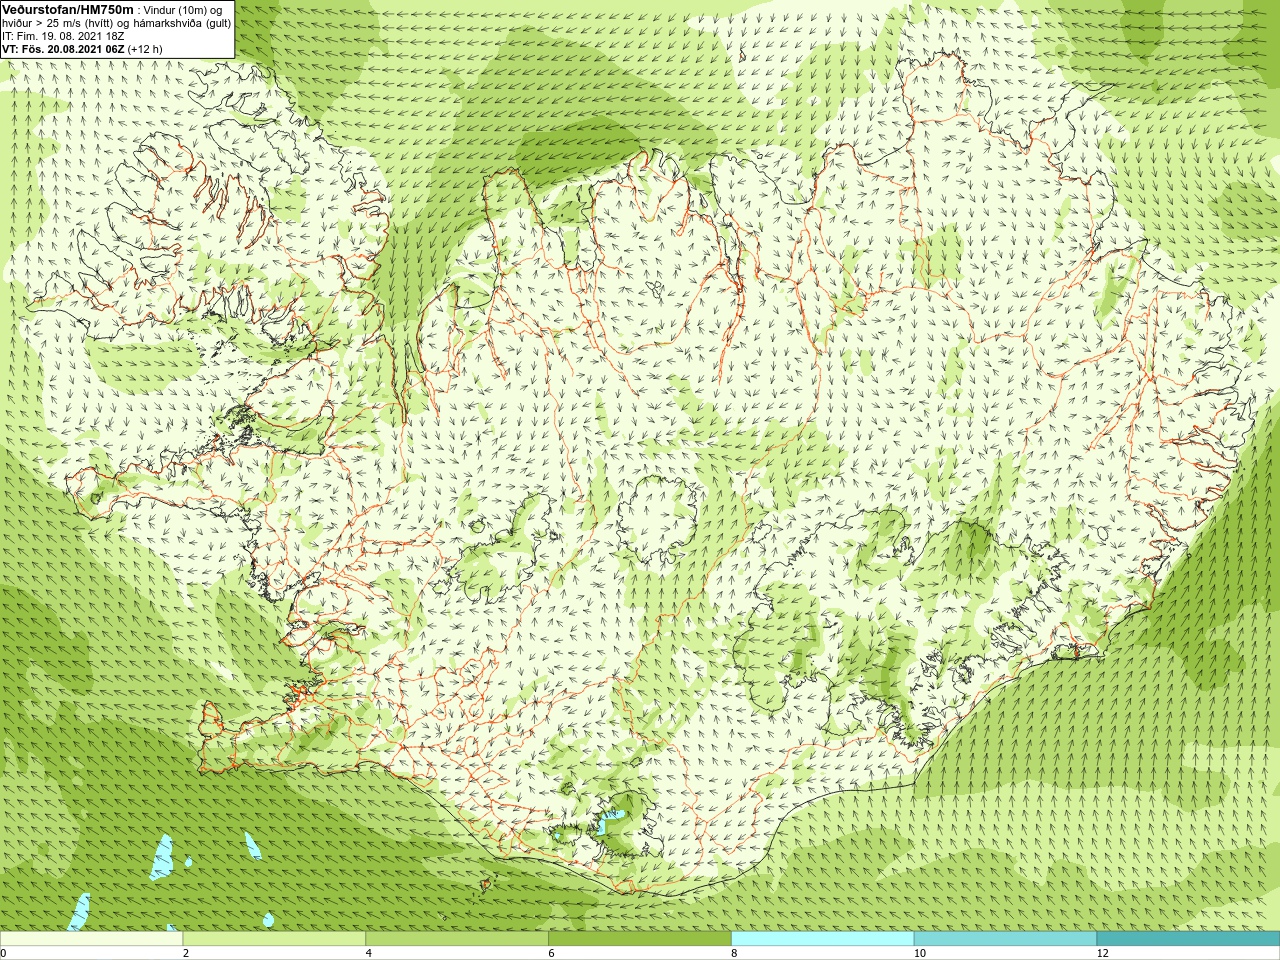Click the 'hviður > 25 m/s (hvítt)' description line

116,23
